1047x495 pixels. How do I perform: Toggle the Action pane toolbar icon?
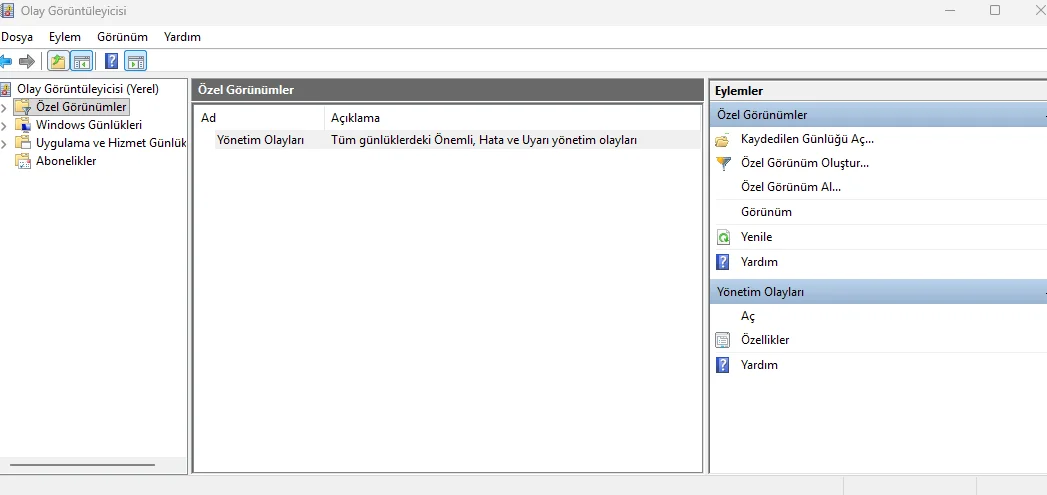click(136, 62)
